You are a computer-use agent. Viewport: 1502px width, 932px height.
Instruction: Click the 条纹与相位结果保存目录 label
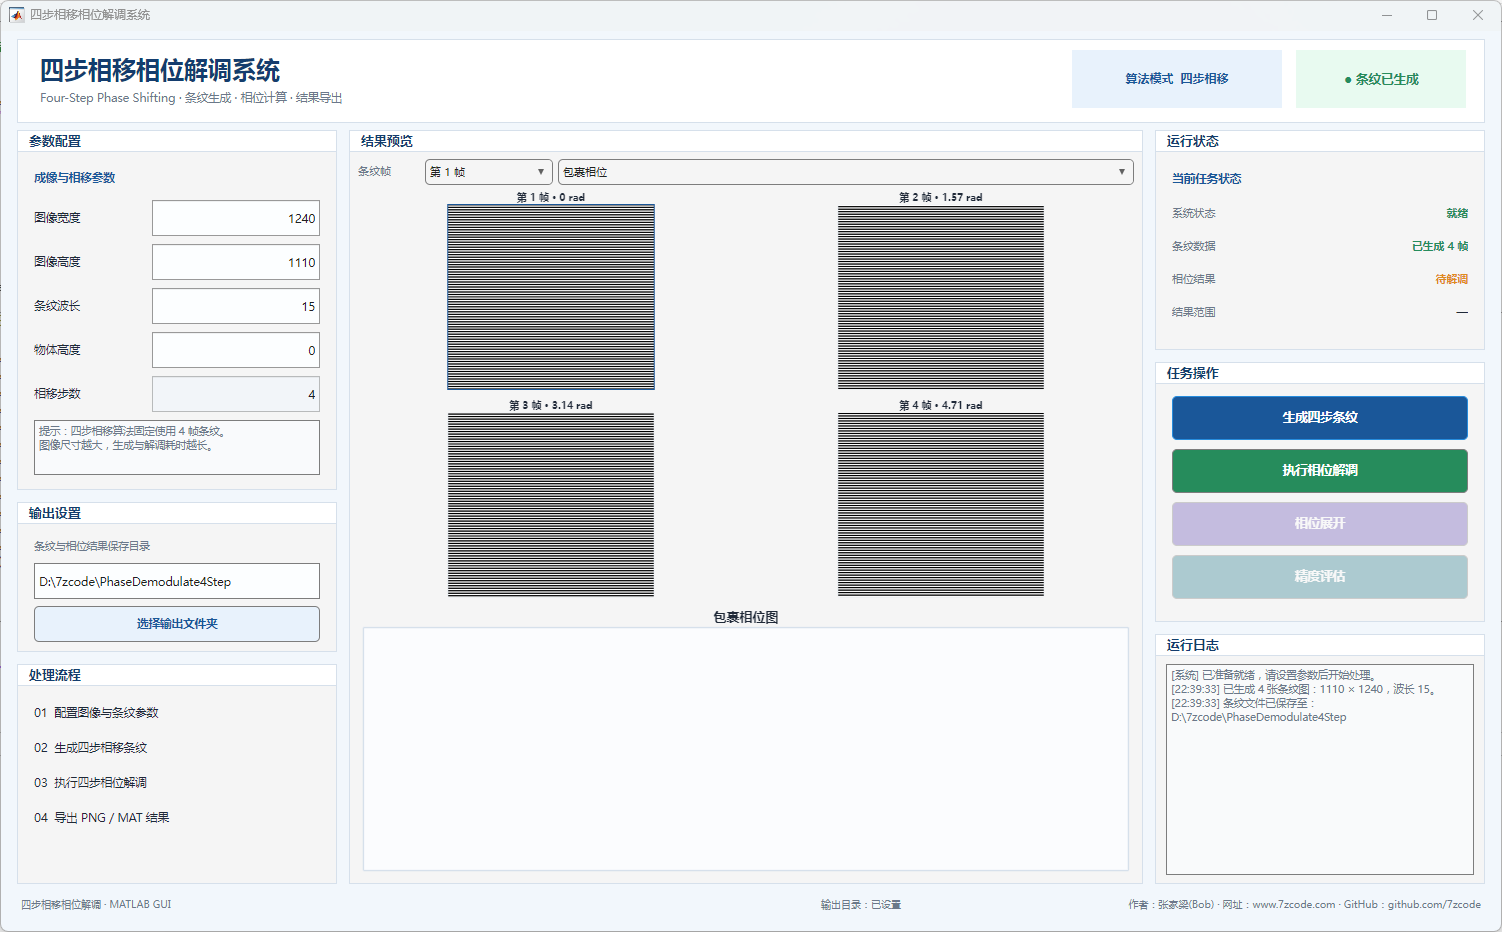coord(92,546)
